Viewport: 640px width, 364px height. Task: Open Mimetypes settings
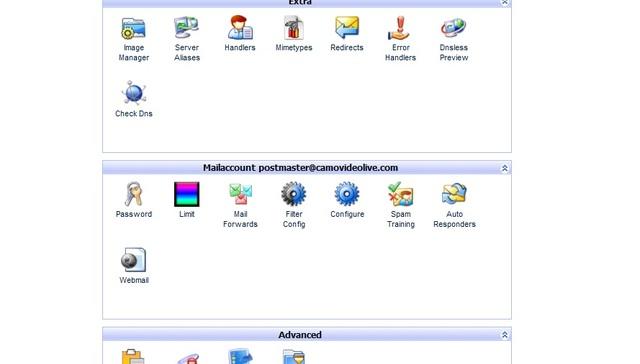(293, 28)
